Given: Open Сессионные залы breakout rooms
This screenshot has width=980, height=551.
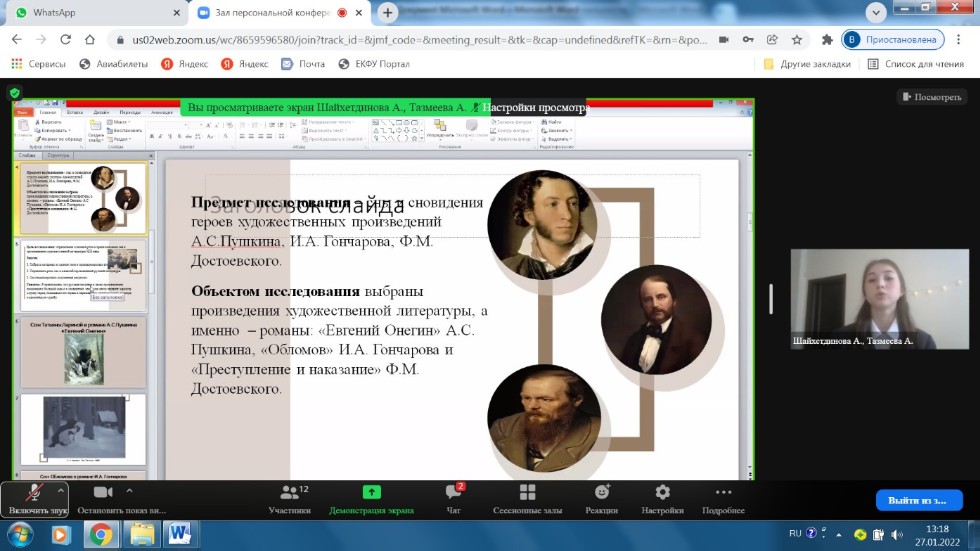Looking at the screenshot, I should (528, 500).
